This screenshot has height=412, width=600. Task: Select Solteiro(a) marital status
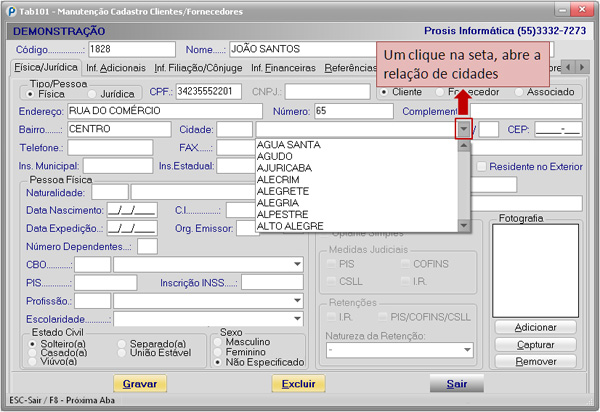click(33, 344)
